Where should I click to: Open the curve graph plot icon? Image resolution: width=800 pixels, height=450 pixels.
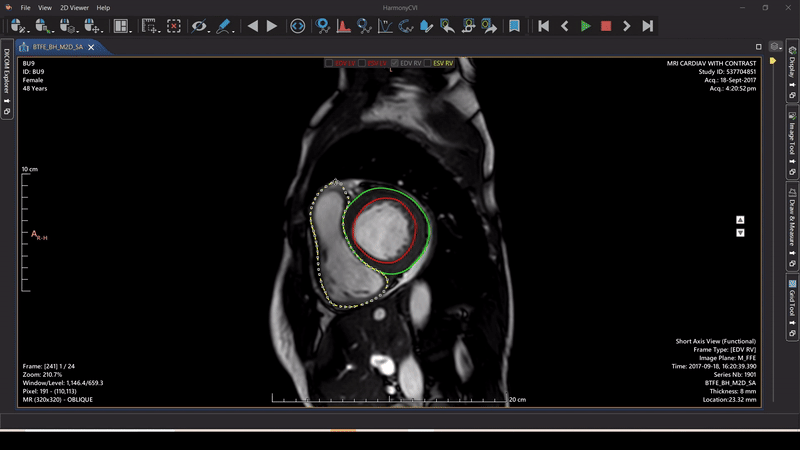(385, 26)
